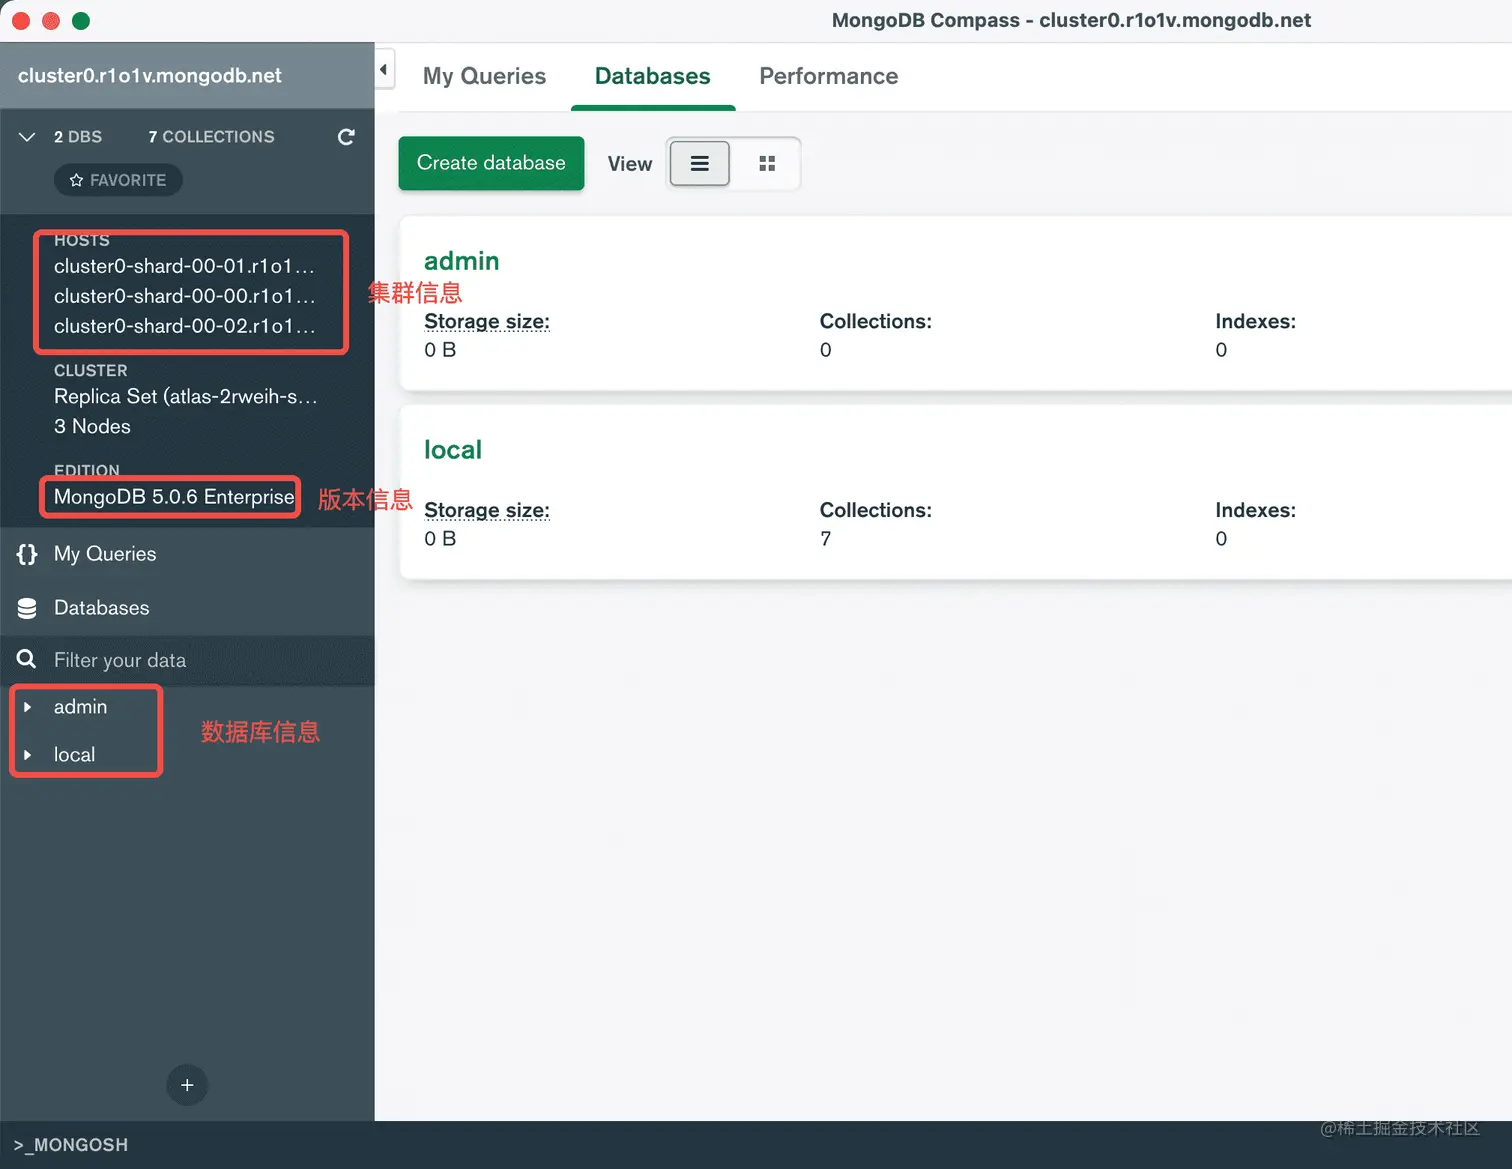Click the green macOS maximize button
1512x1169 pixels.
pos(81,21)
